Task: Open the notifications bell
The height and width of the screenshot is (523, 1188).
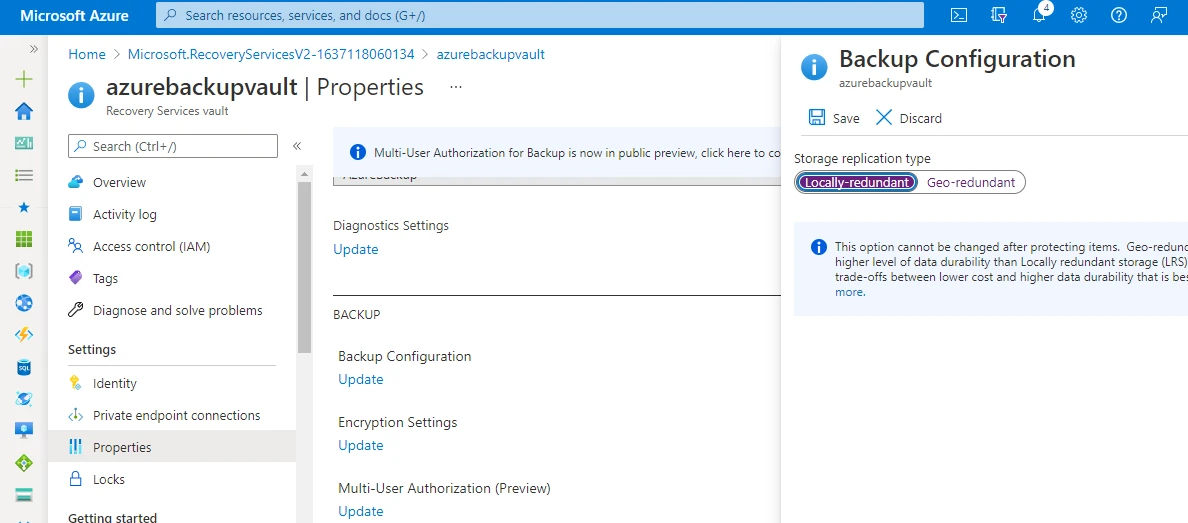Action: [1040, 15]
